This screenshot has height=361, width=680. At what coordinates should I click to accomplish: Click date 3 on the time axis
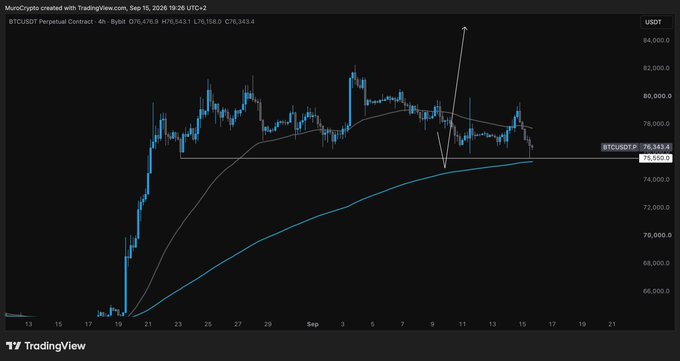coord(343,324)
